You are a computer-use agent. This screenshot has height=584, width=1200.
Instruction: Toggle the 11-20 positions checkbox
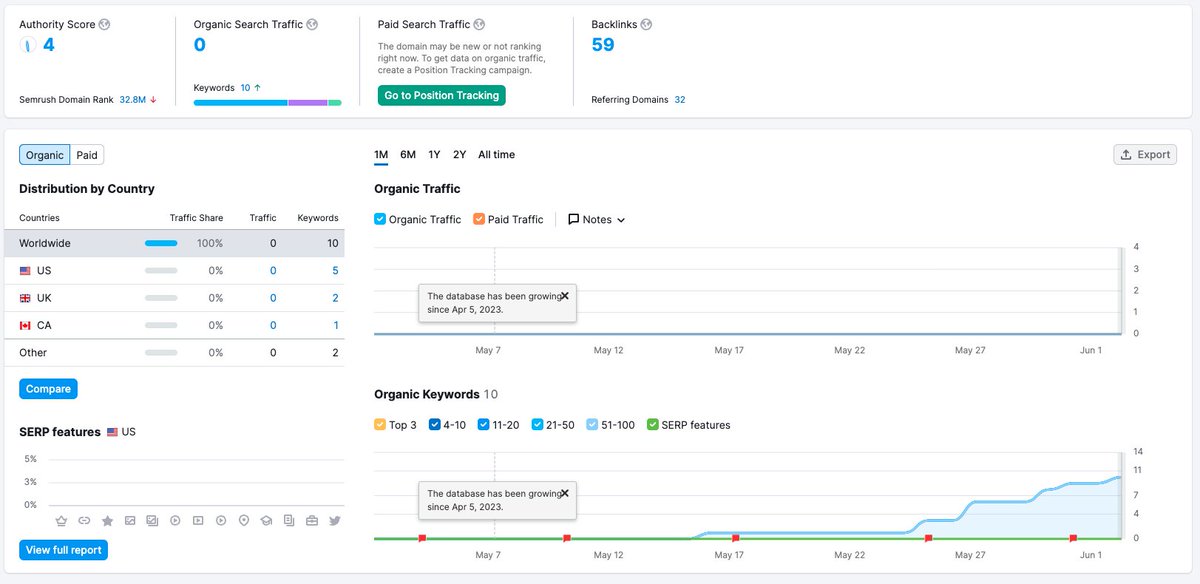pyautogui.click(x=484, y=425)
